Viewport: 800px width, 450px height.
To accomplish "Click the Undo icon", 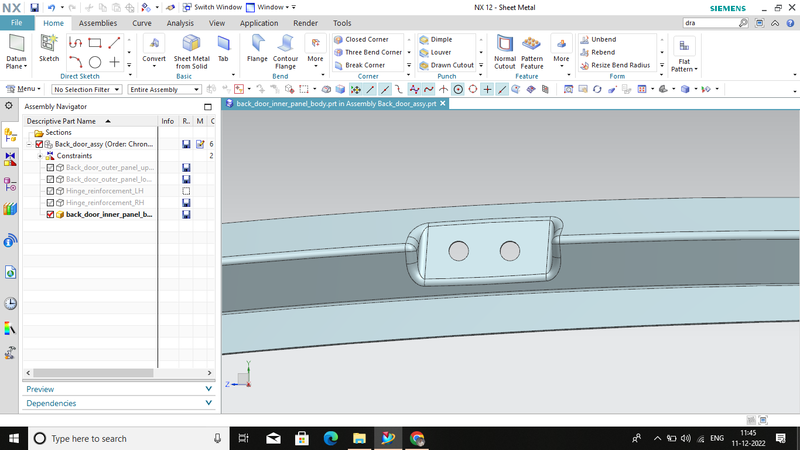I will pyautogui.click(x=52, y=8).
